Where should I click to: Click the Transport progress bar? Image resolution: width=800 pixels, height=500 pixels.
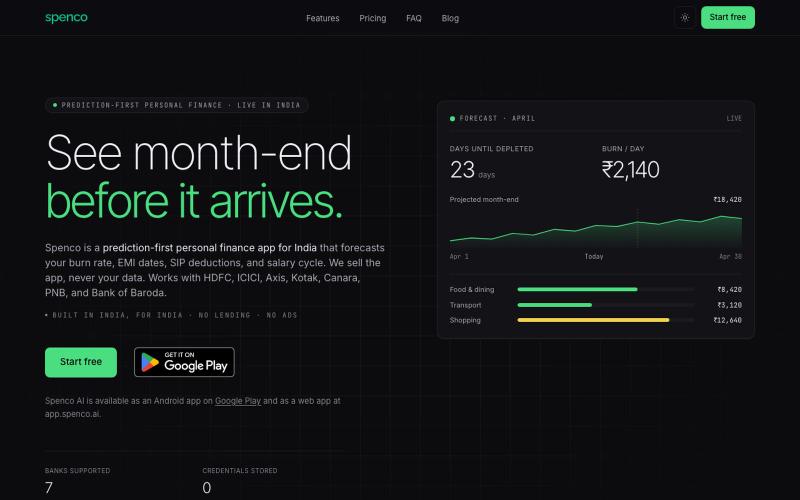click(x=606, y=305)
